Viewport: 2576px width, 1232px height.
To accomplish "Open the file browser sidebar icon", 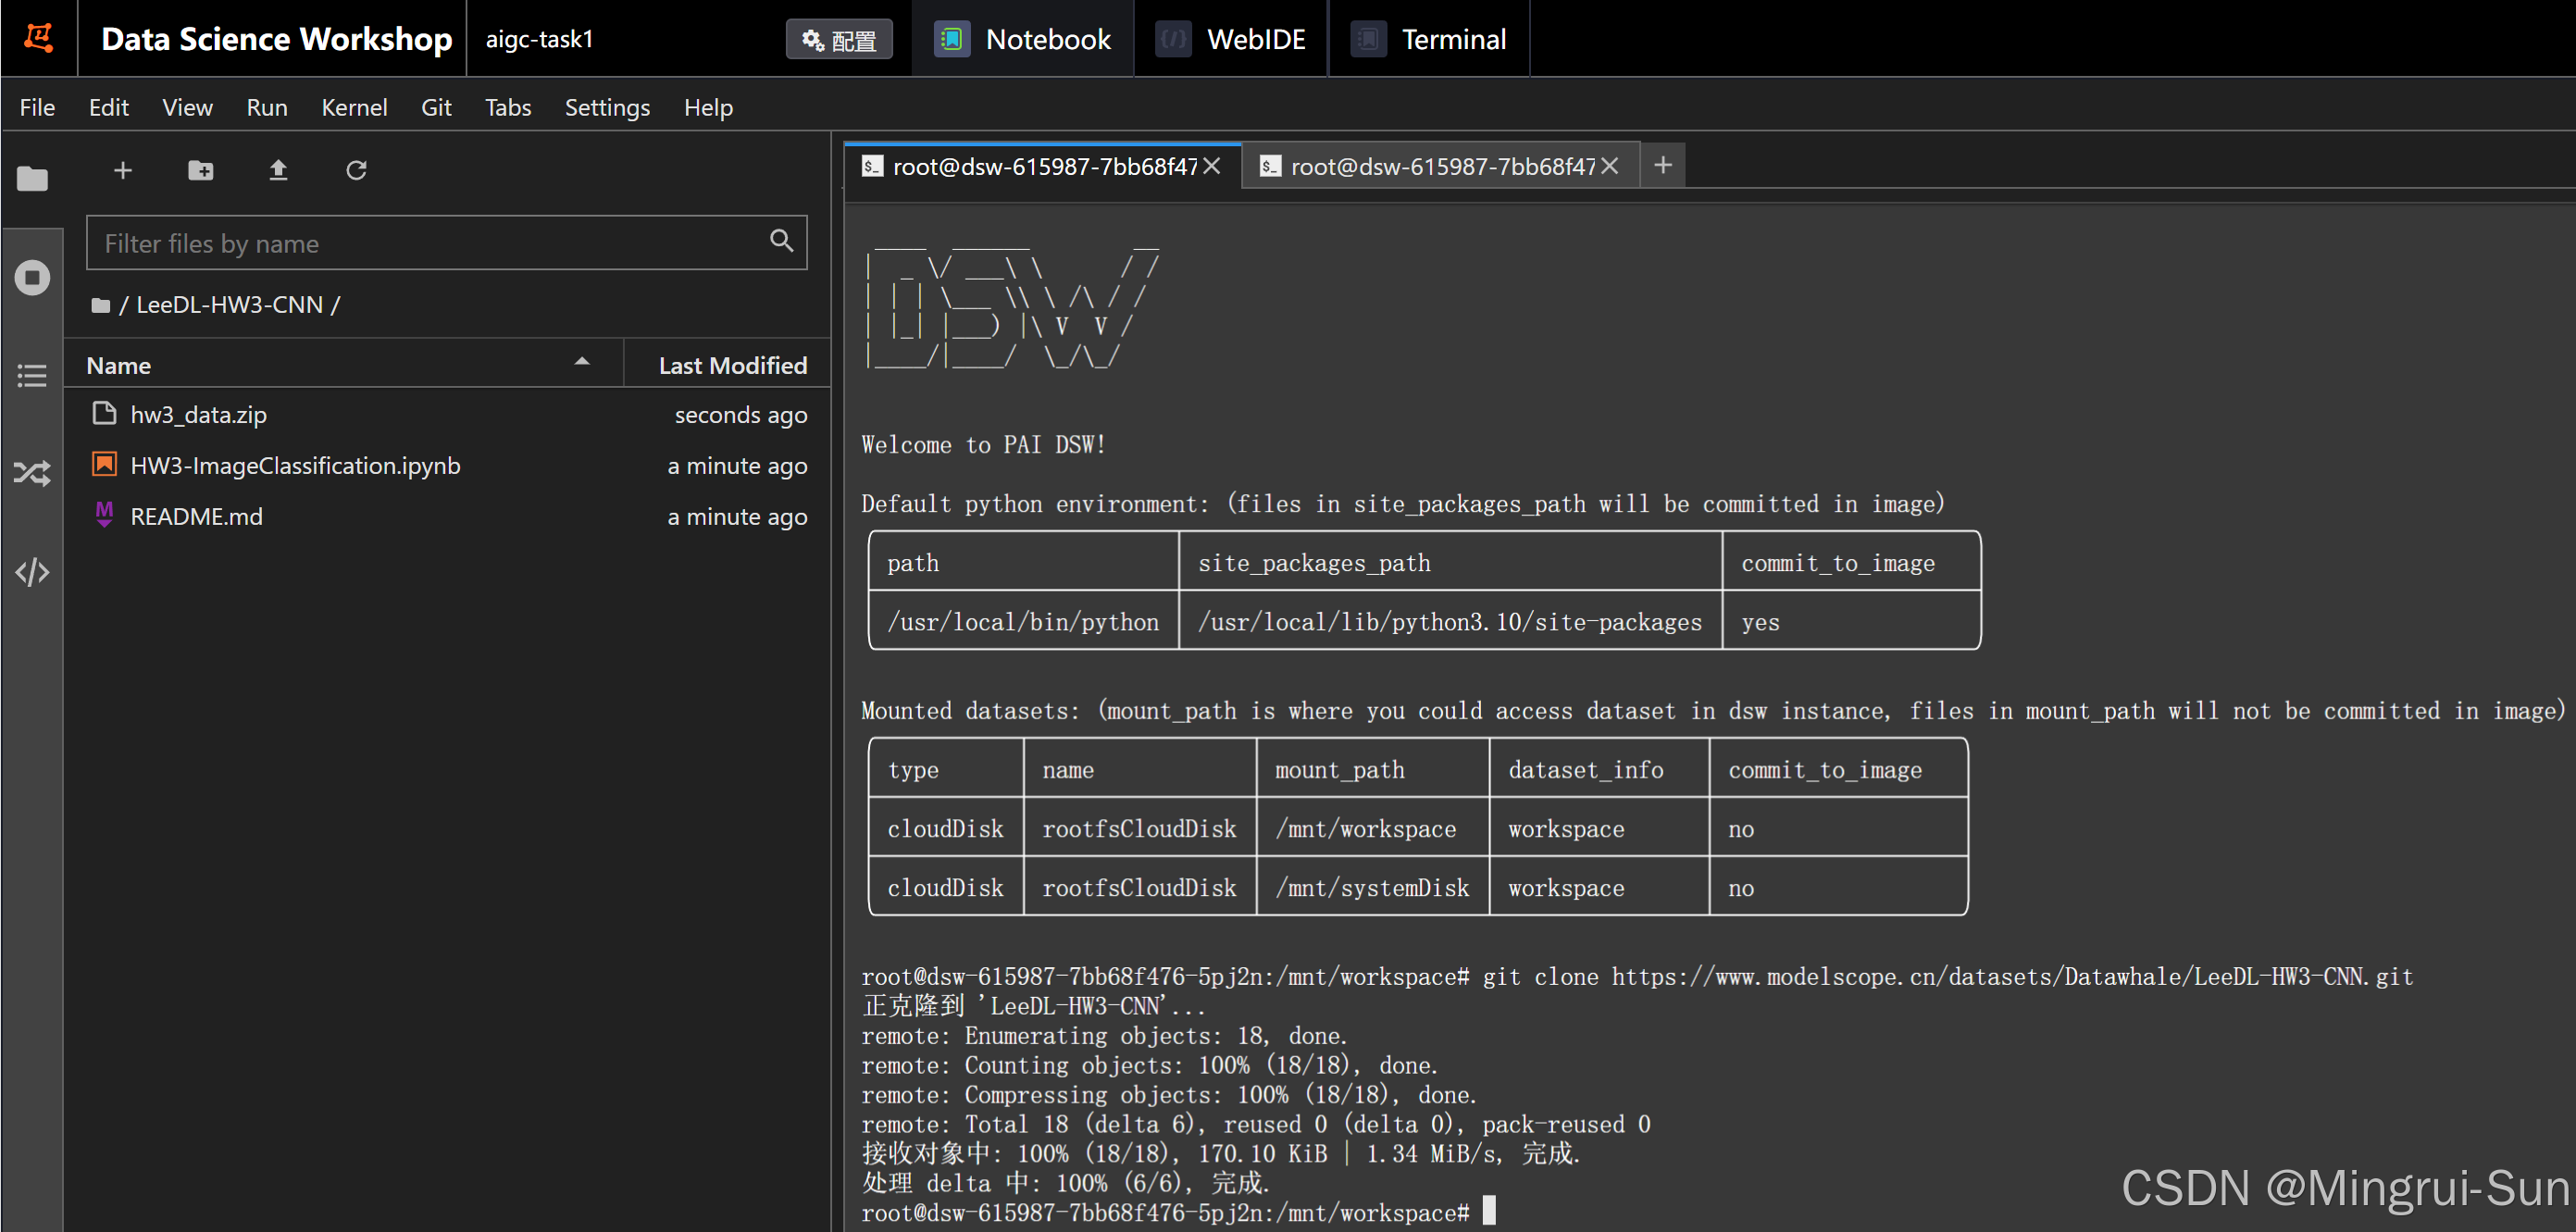I will click(32, 179).
